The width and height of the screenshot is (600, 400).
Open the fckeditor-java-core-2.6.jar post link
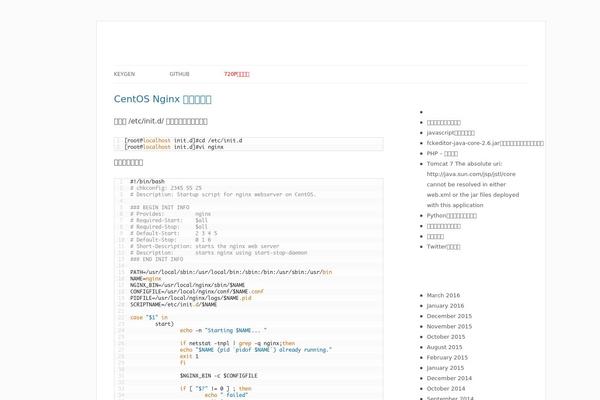click(x=485, y=143)
